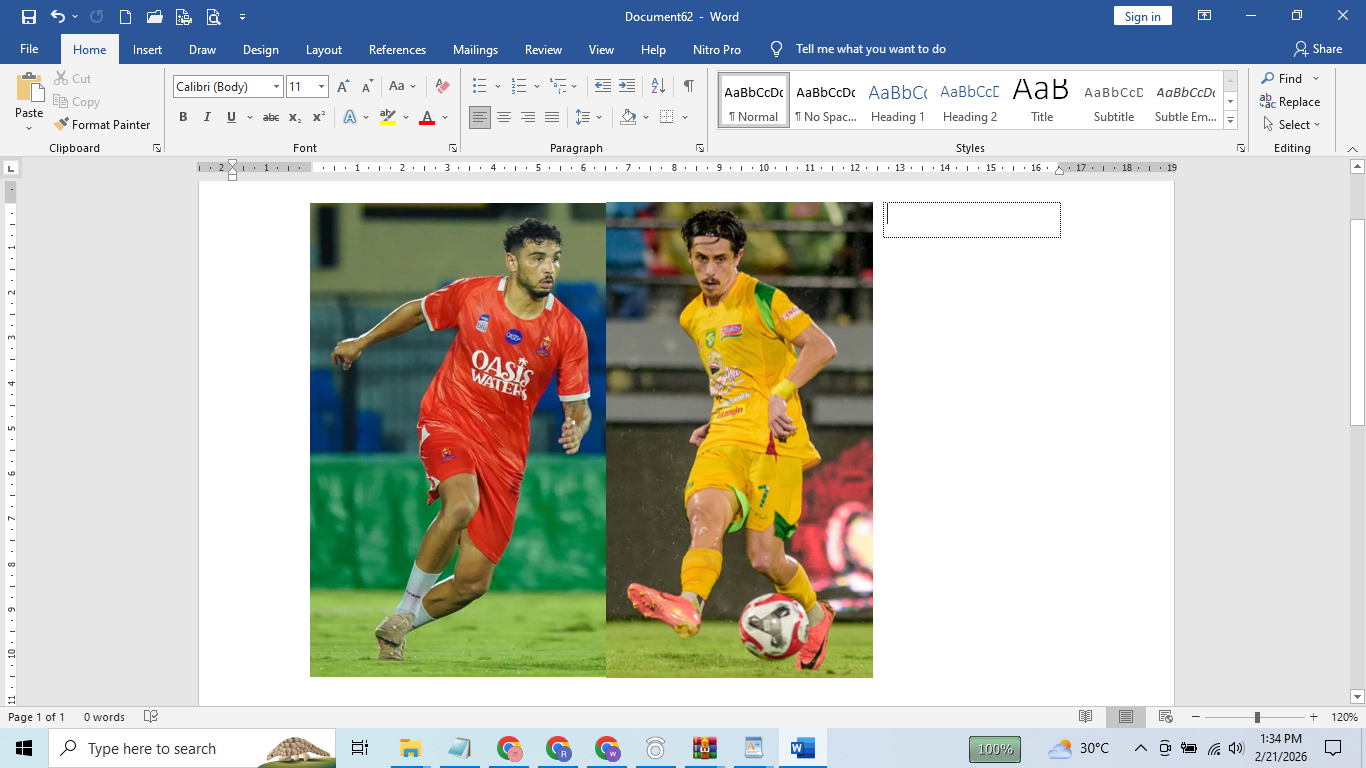Open the Line Spacing dropdown
The height and width of the screenshot is (768, 1366).
point(588,118)
